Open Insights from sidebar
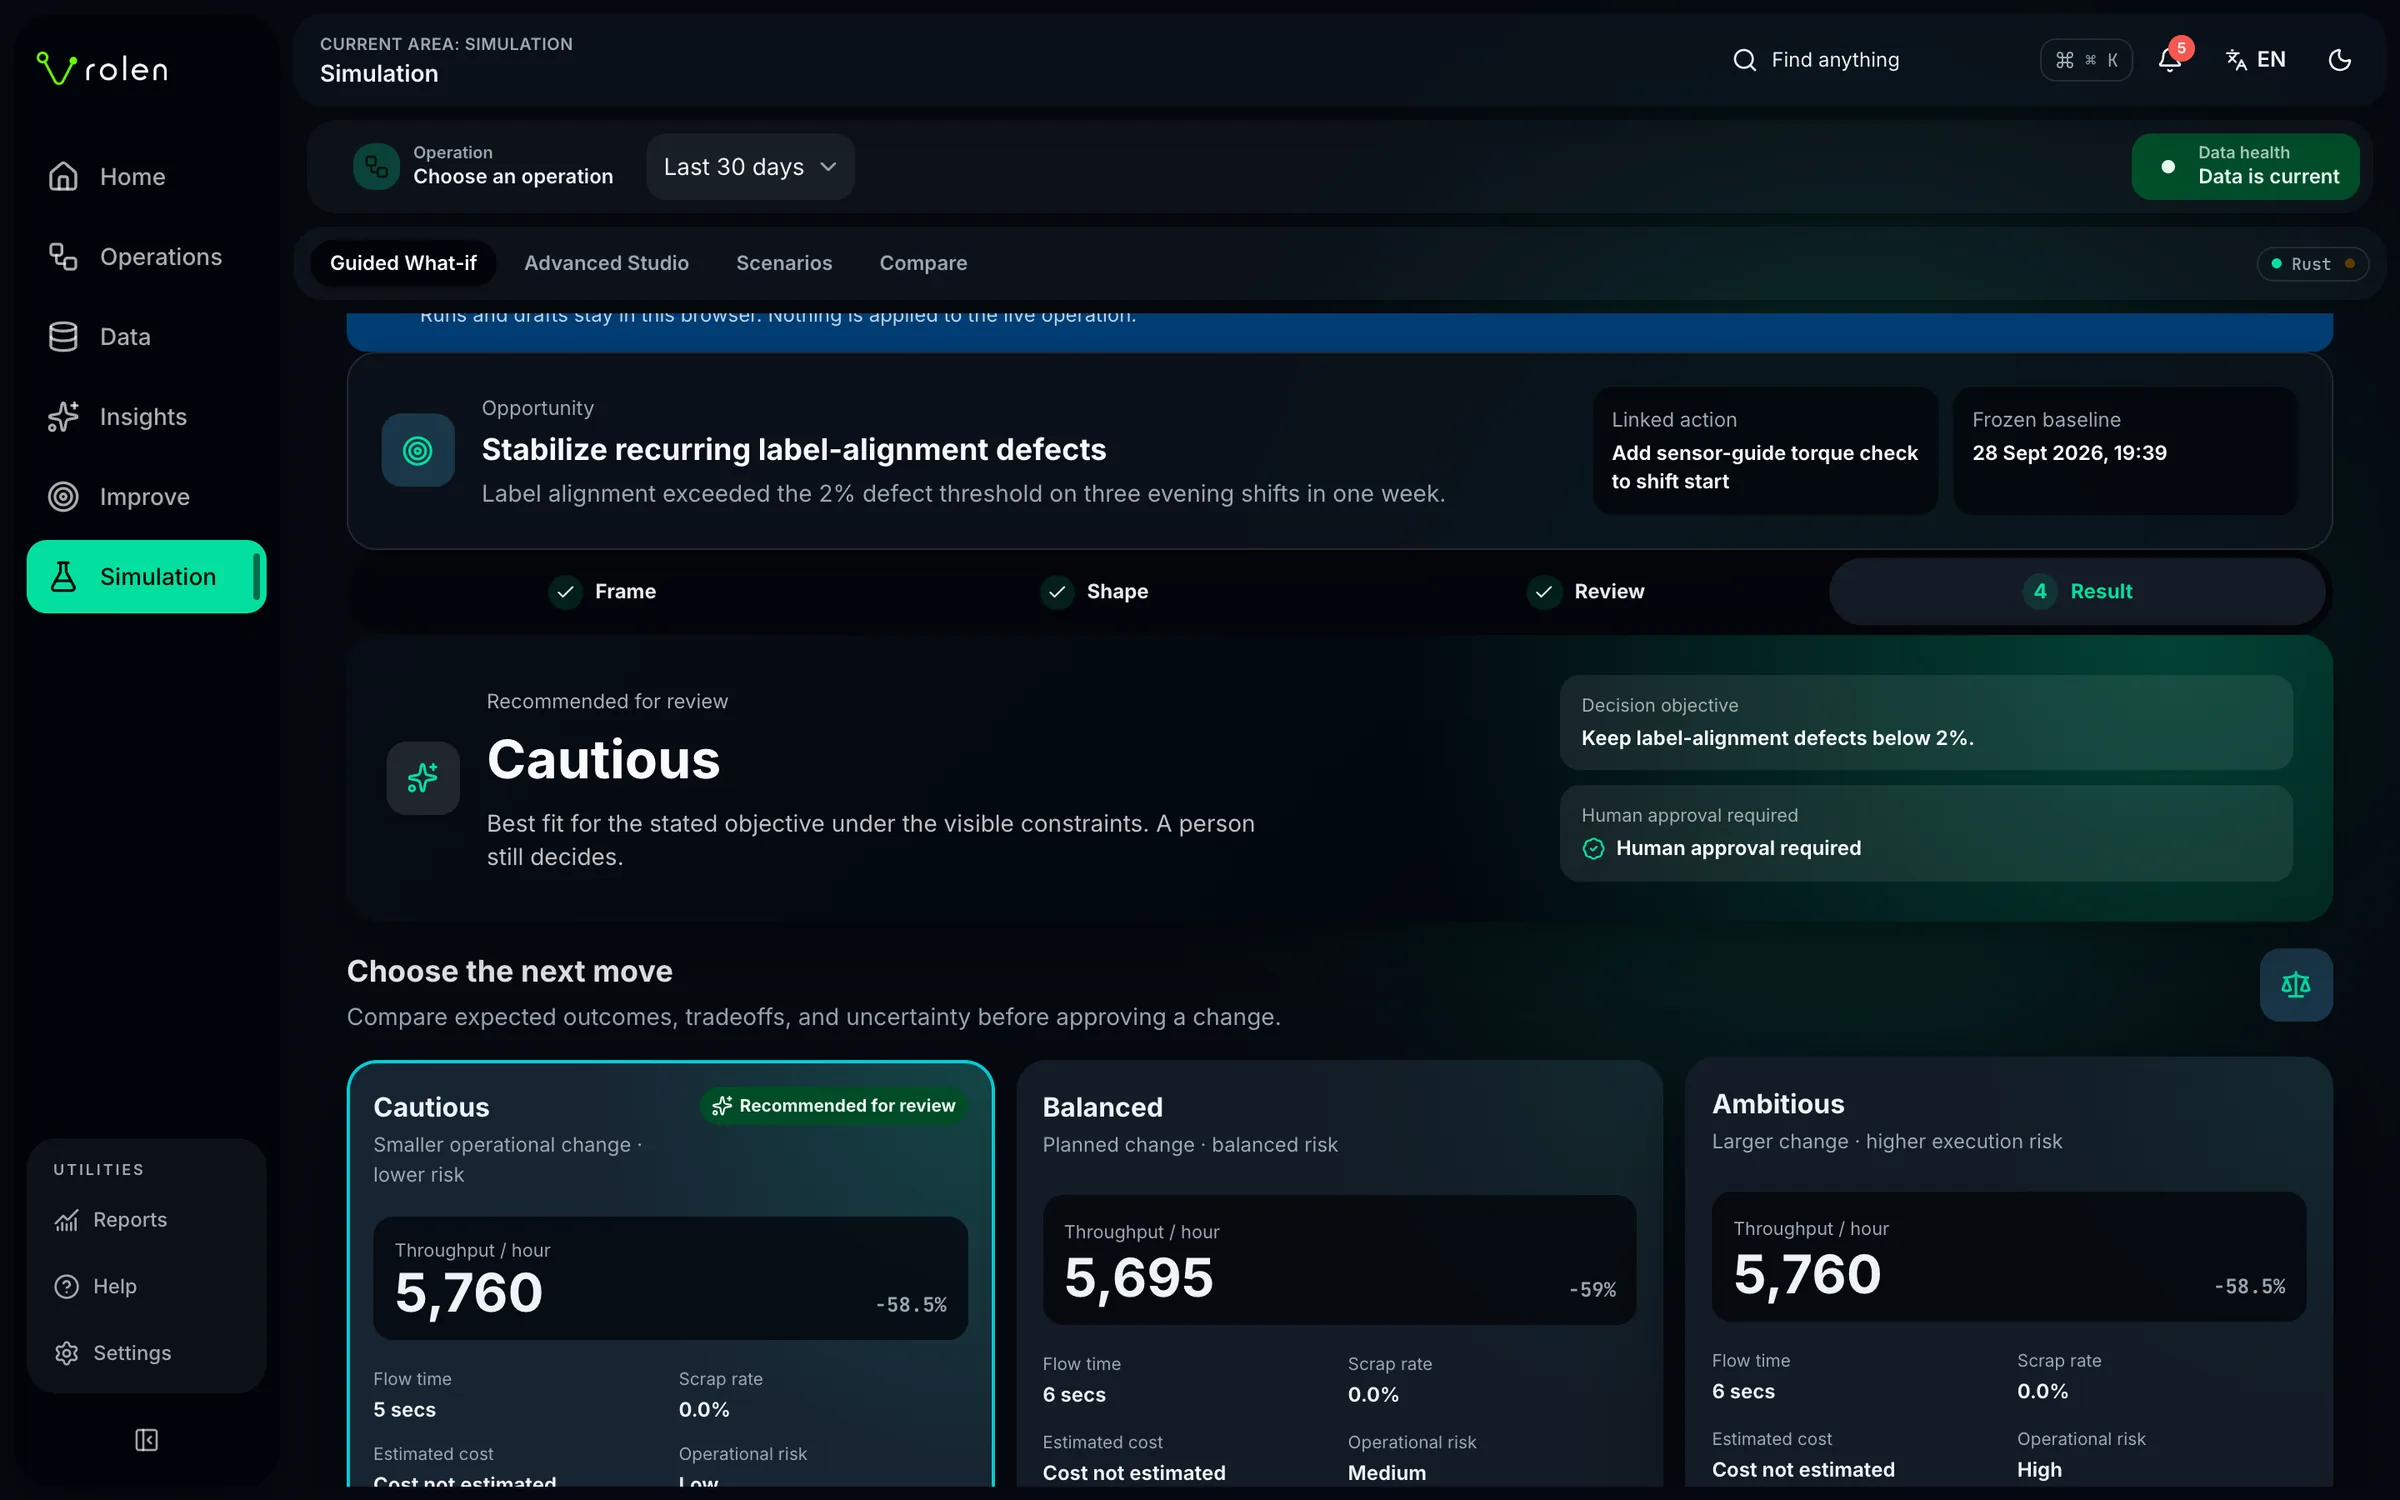 146,417
